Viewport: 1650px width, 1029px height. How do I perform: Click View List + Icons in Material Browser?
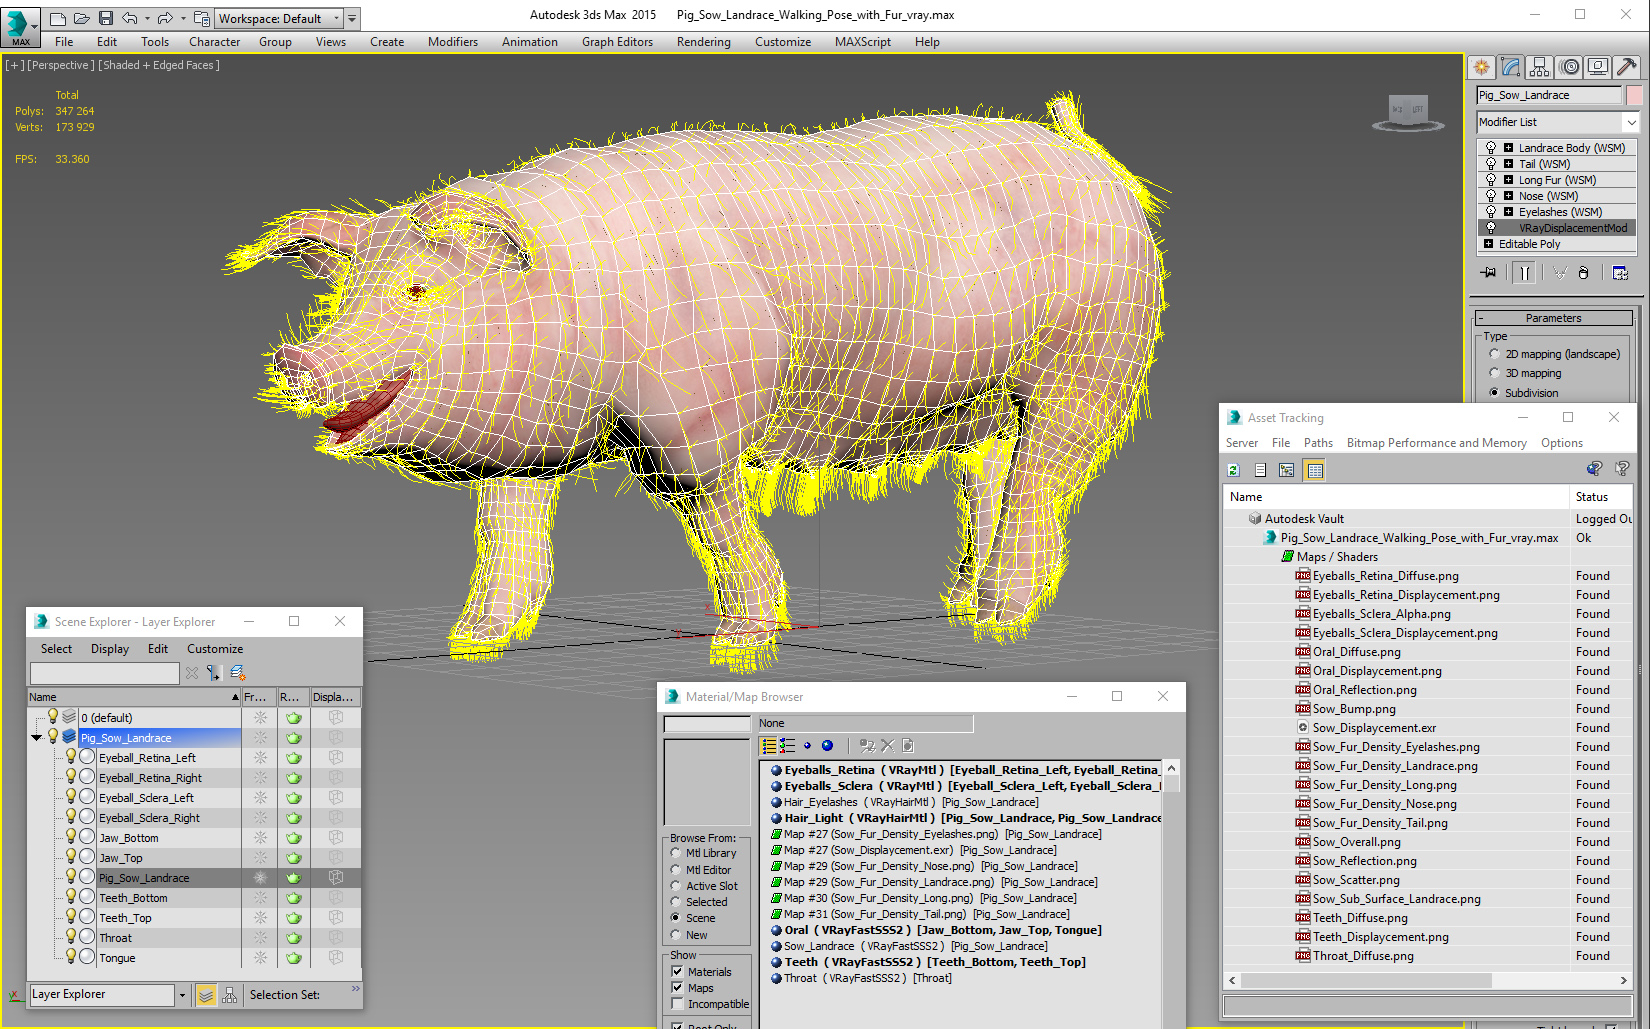click(x=788, y=745)
